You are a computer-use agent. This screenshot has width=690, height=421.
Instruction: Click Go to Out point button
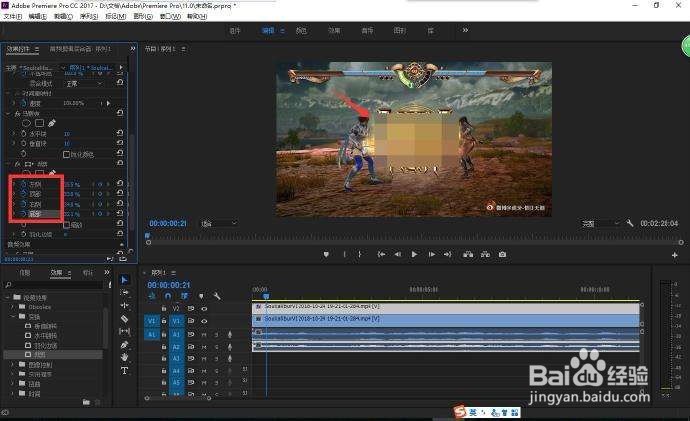448,254
